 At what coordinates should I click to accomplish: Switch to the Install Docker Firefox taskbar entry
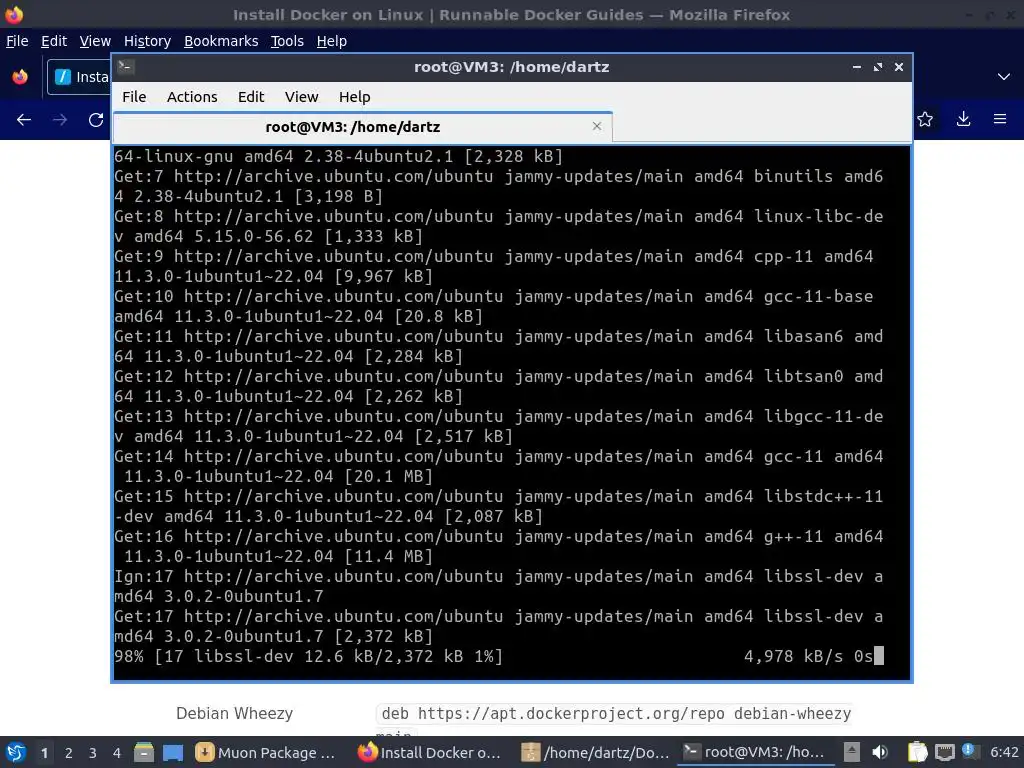(430, 752)
